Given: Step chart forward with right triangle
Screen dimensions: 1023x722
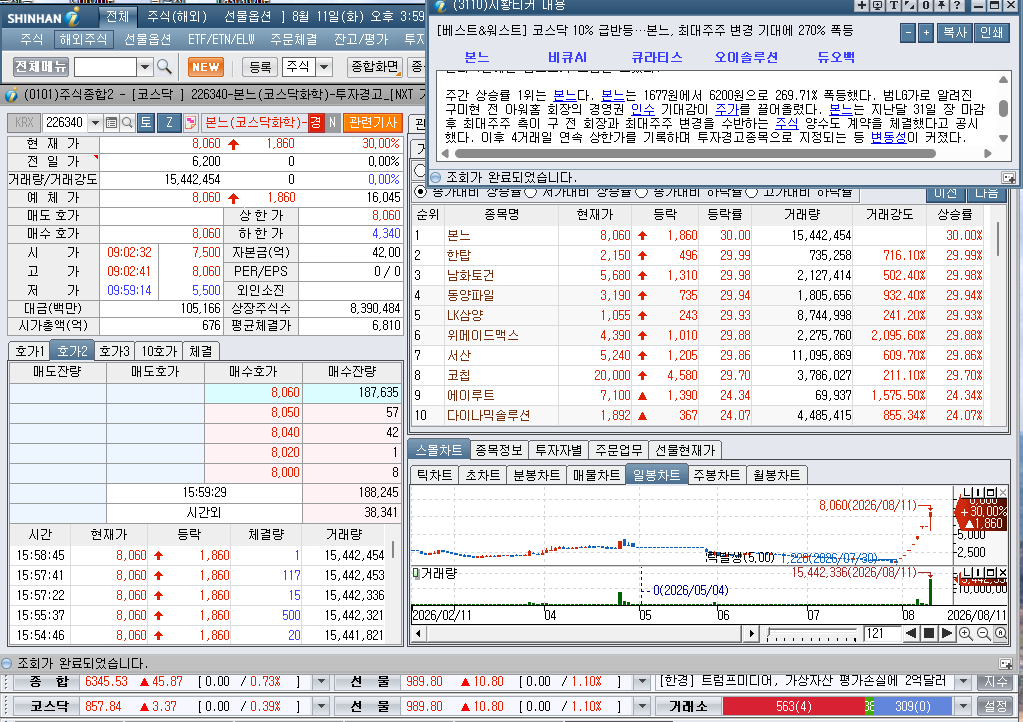Looking at the screenshot, I should (x=947, y=633).
